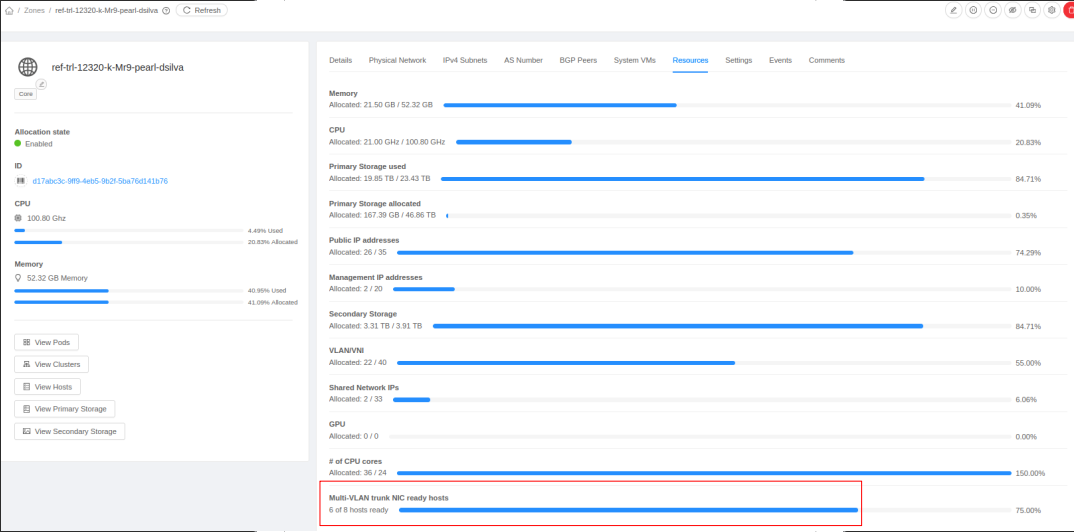
Task: Open the View Secondary Storage button
Action: [x=69, y=431]
